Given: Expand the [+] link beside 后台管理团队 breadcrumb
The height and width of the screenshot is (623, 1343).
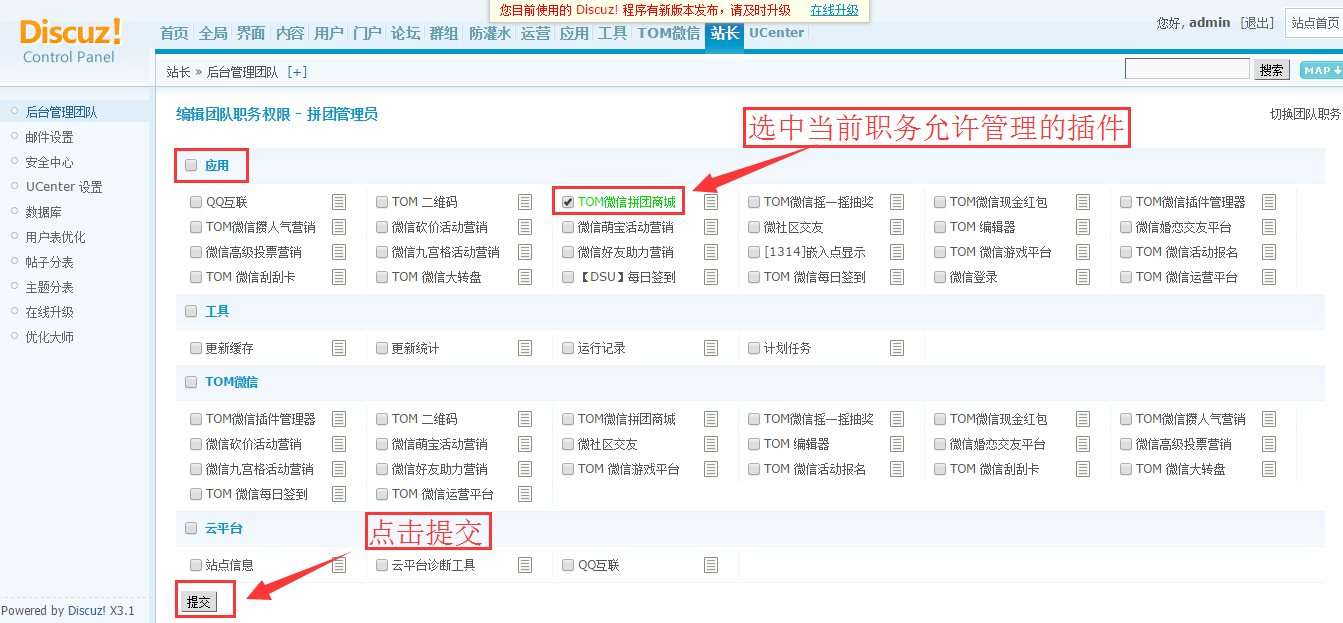Looking at the screenshot, I should pos(297,72).
